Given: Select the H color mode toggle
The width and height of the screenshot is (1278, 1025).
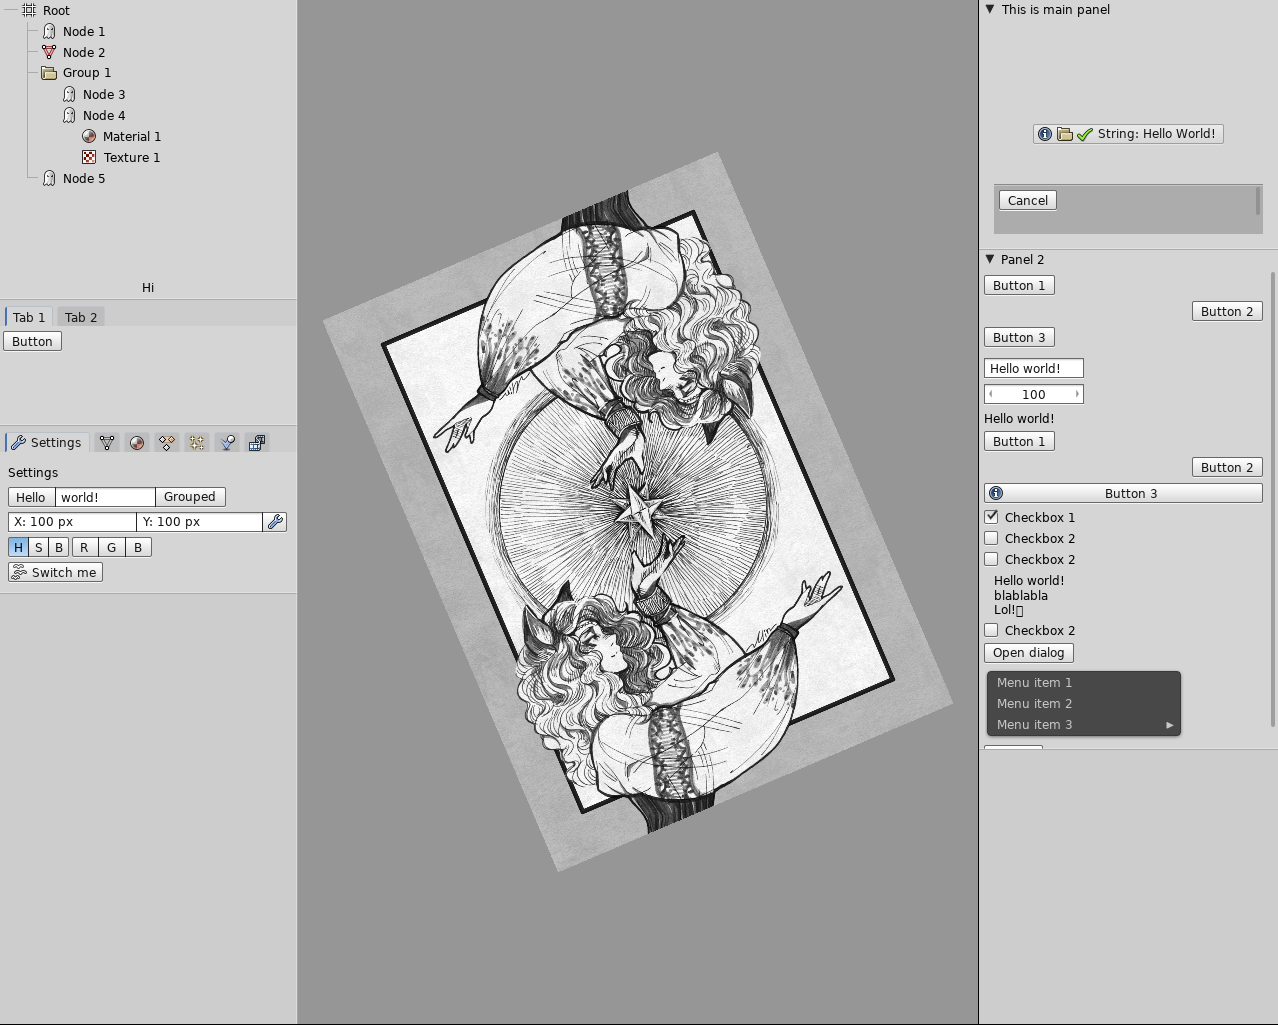Looking at the screenshot, I should point(18,547).
